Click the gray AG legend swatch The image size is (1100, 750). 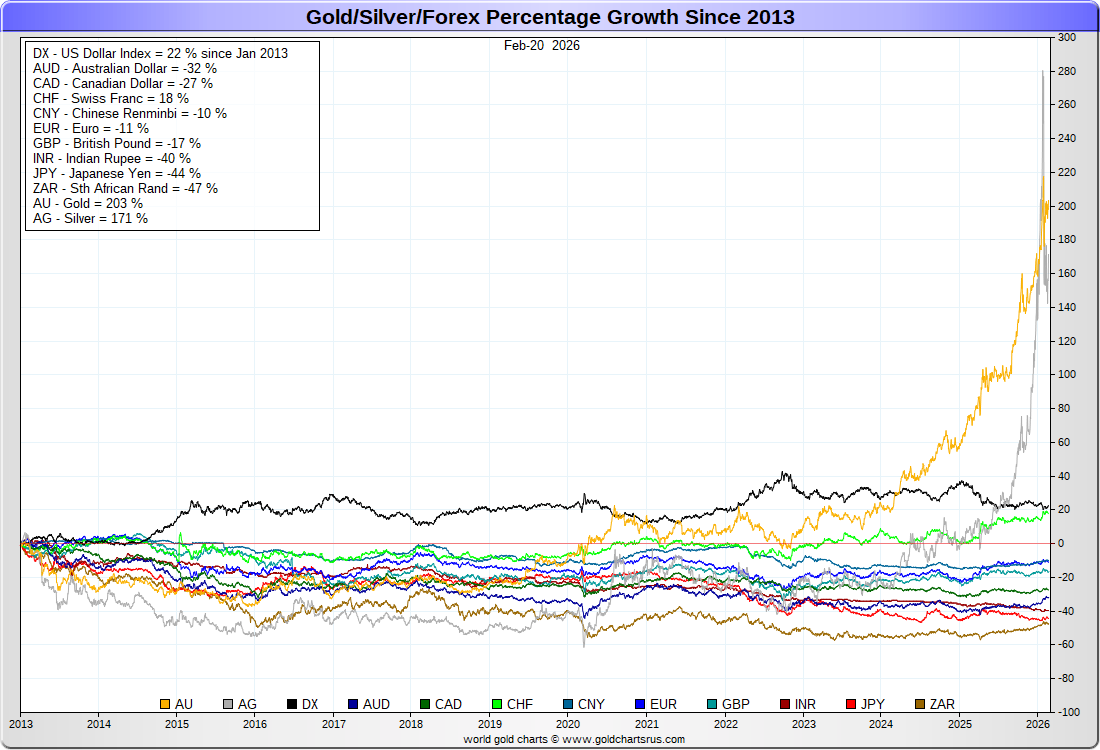[x=228, y=704]
